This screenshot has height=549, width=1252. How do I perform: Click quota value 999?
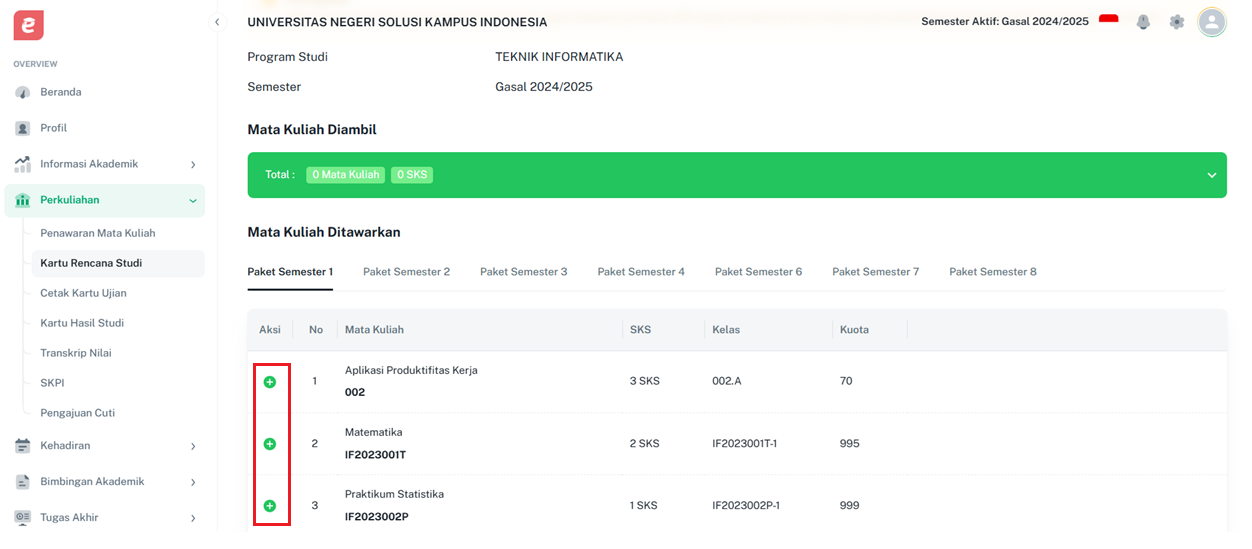850,506
